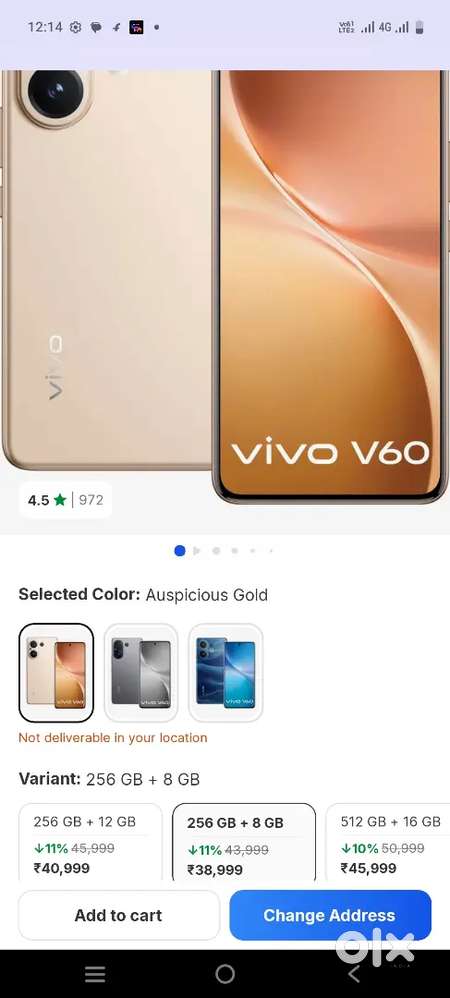Tap the settings gear icon in status bar
This screenshot has height=998, width=450.
click(x=75, y=27)
